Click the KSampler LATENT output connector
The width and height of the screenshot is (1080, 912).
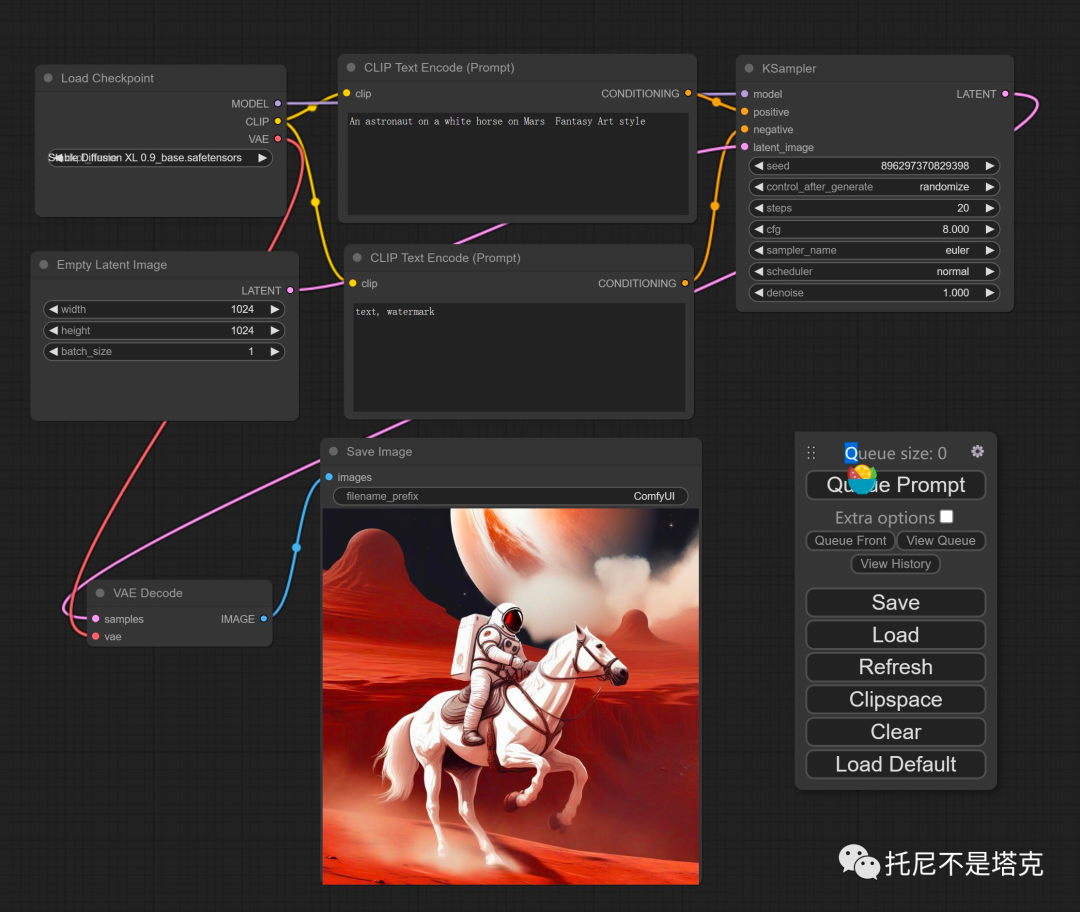pyautogui.click(x=1005, y=94)
